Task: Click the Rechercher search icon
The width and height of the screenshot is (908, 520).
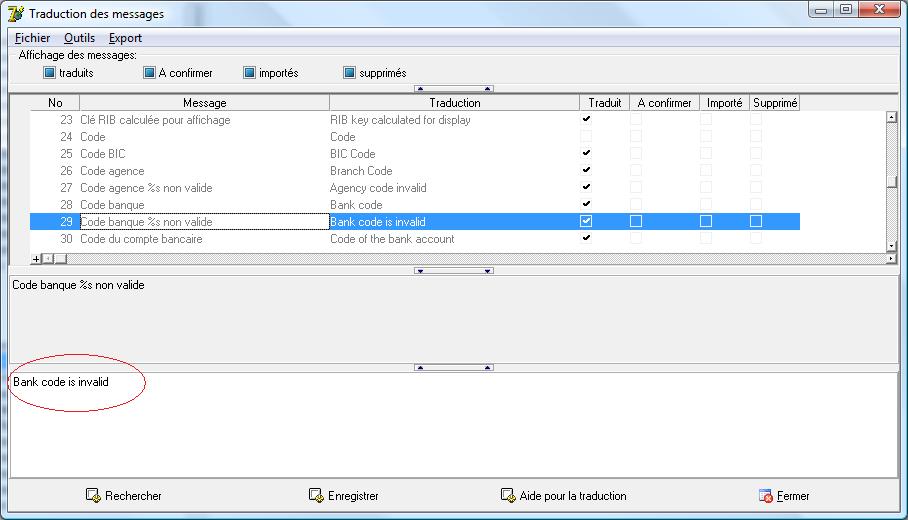Action: [93, 496]
